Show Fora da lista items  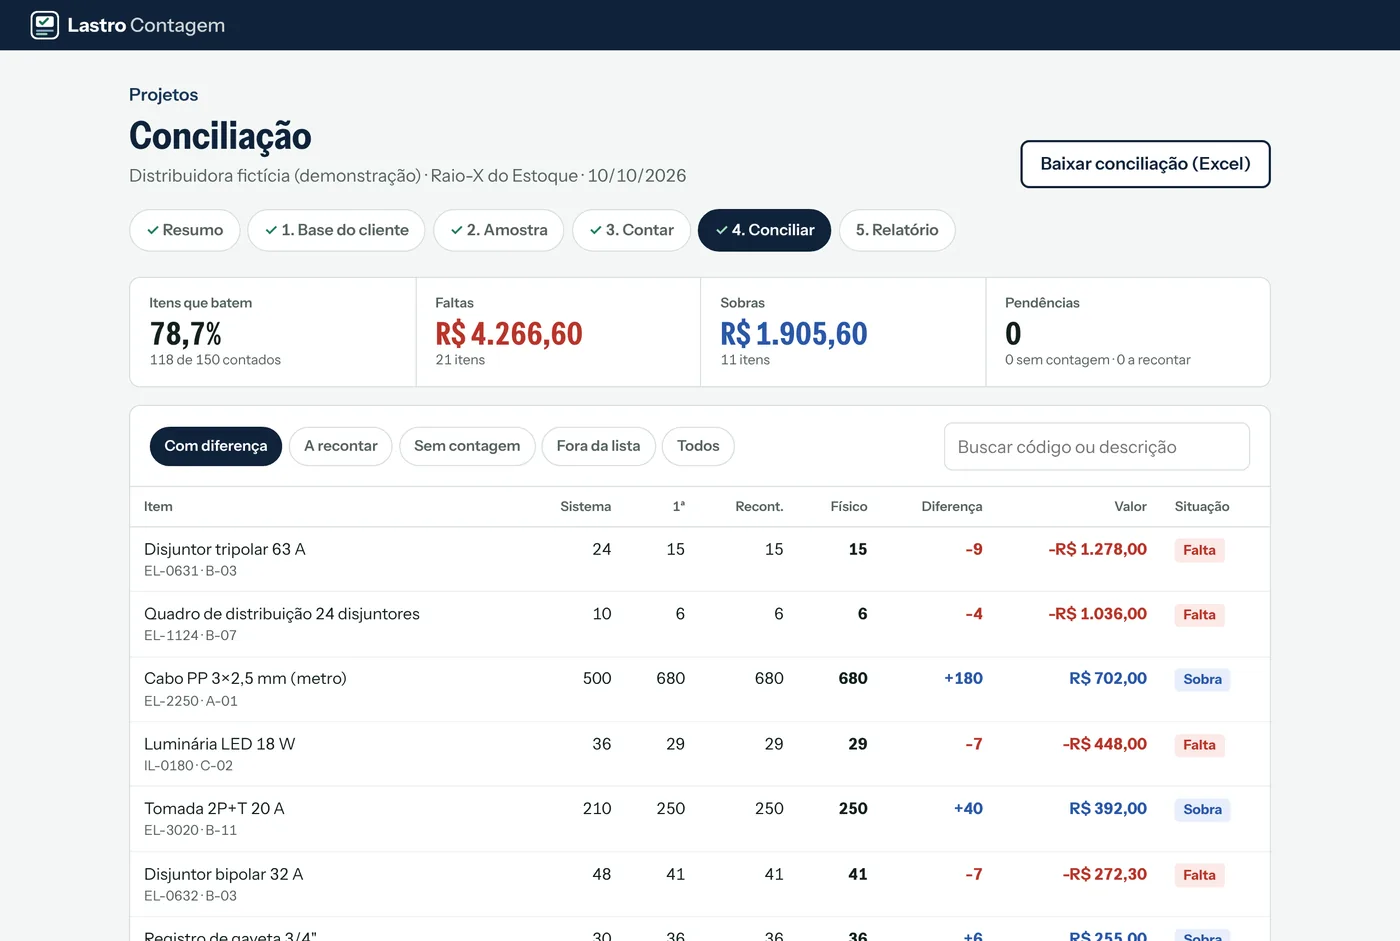(598, 446)
